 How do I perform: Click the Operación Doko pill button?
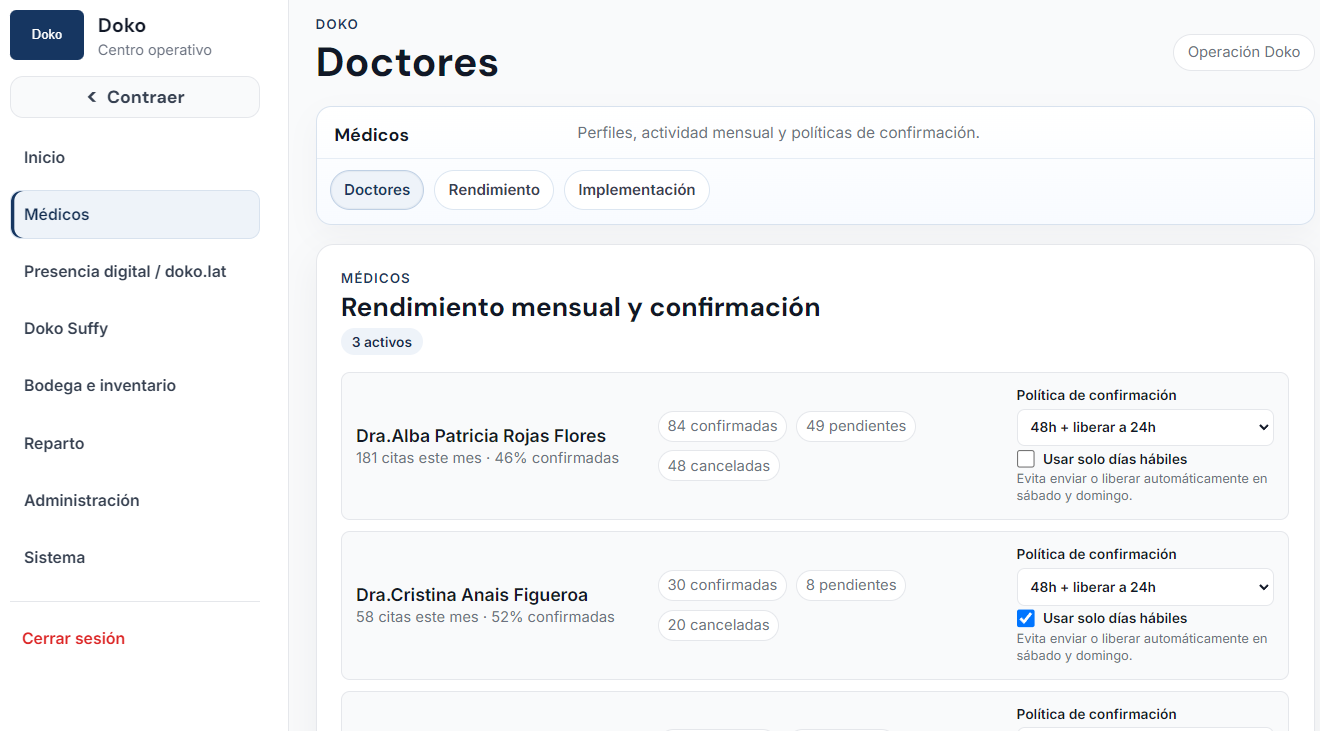coord(1244,52)
